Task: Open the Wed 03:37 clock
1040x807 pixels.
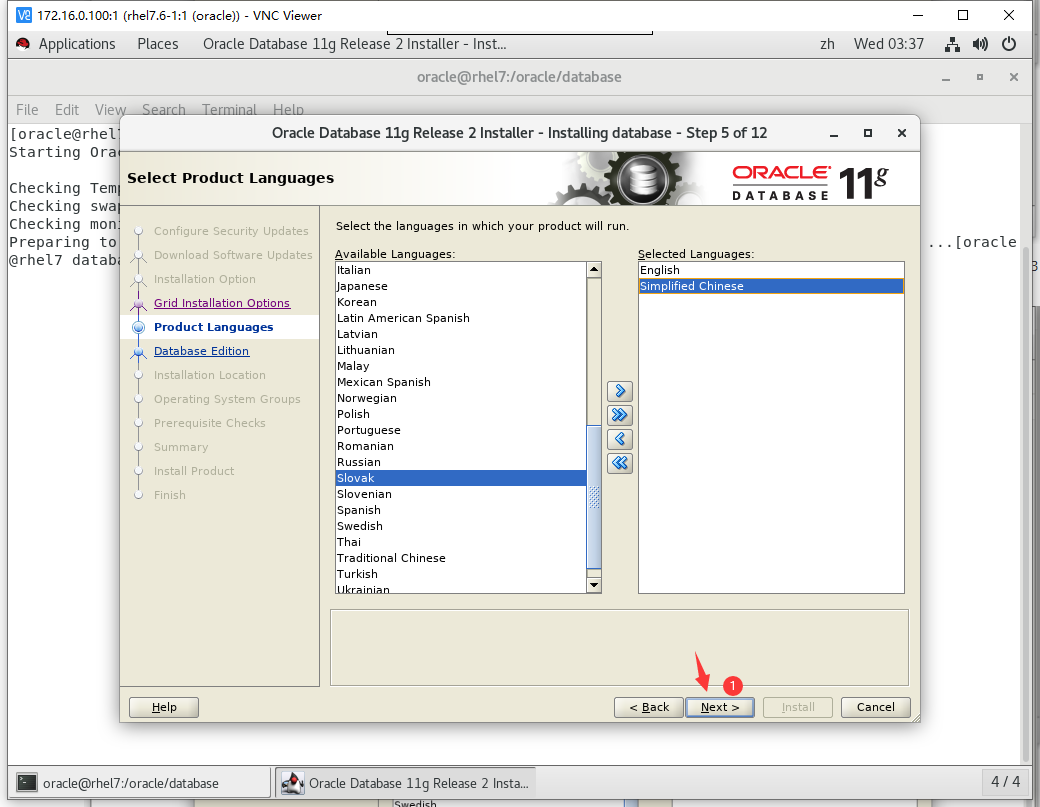Action: point(889,44)
